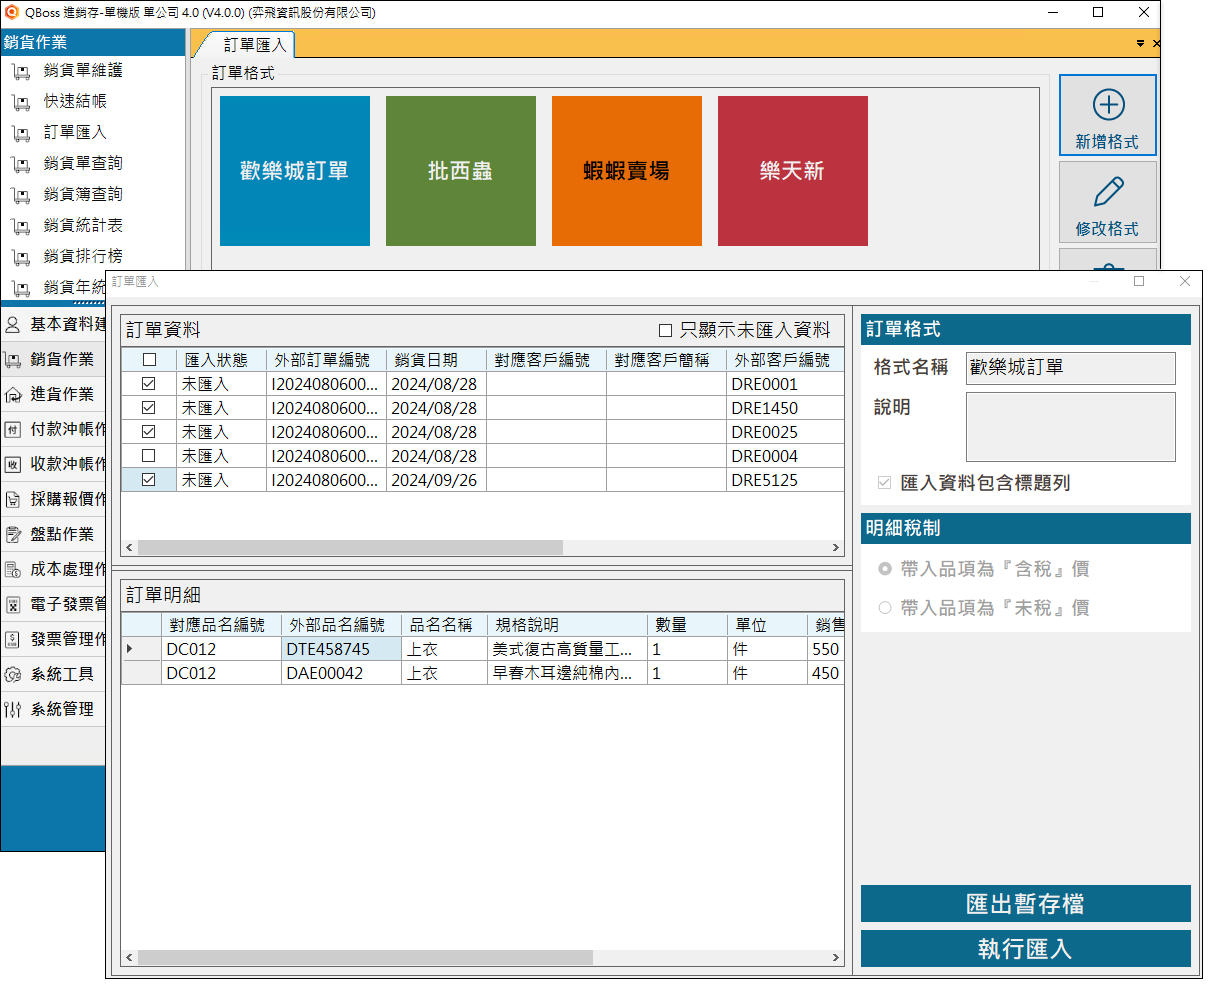Click the cart icon beside 銷貨單維護
Screen dimensions: 1220x994
tap(21, 71)
